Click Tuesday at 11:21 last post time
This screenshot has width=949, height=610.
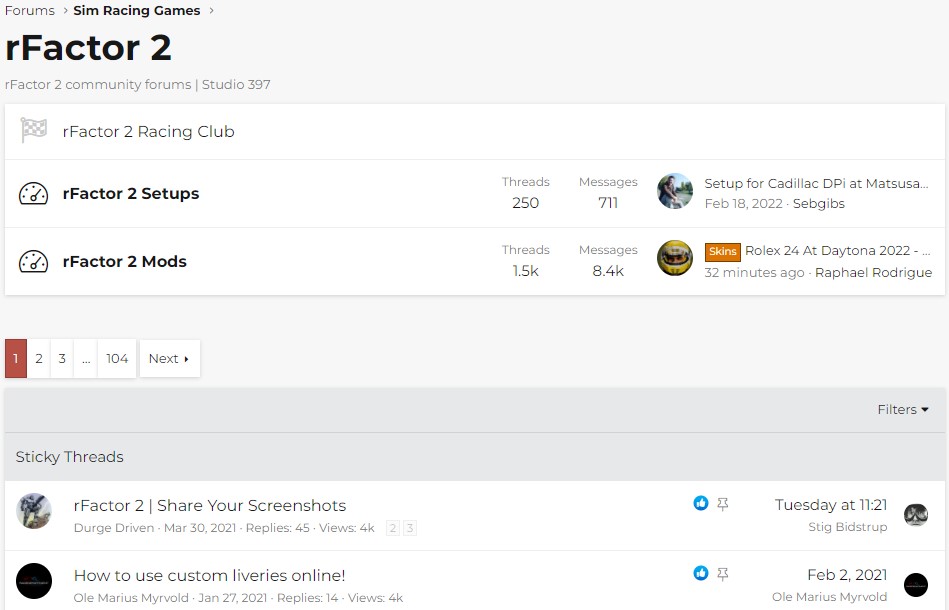(831, 505)
